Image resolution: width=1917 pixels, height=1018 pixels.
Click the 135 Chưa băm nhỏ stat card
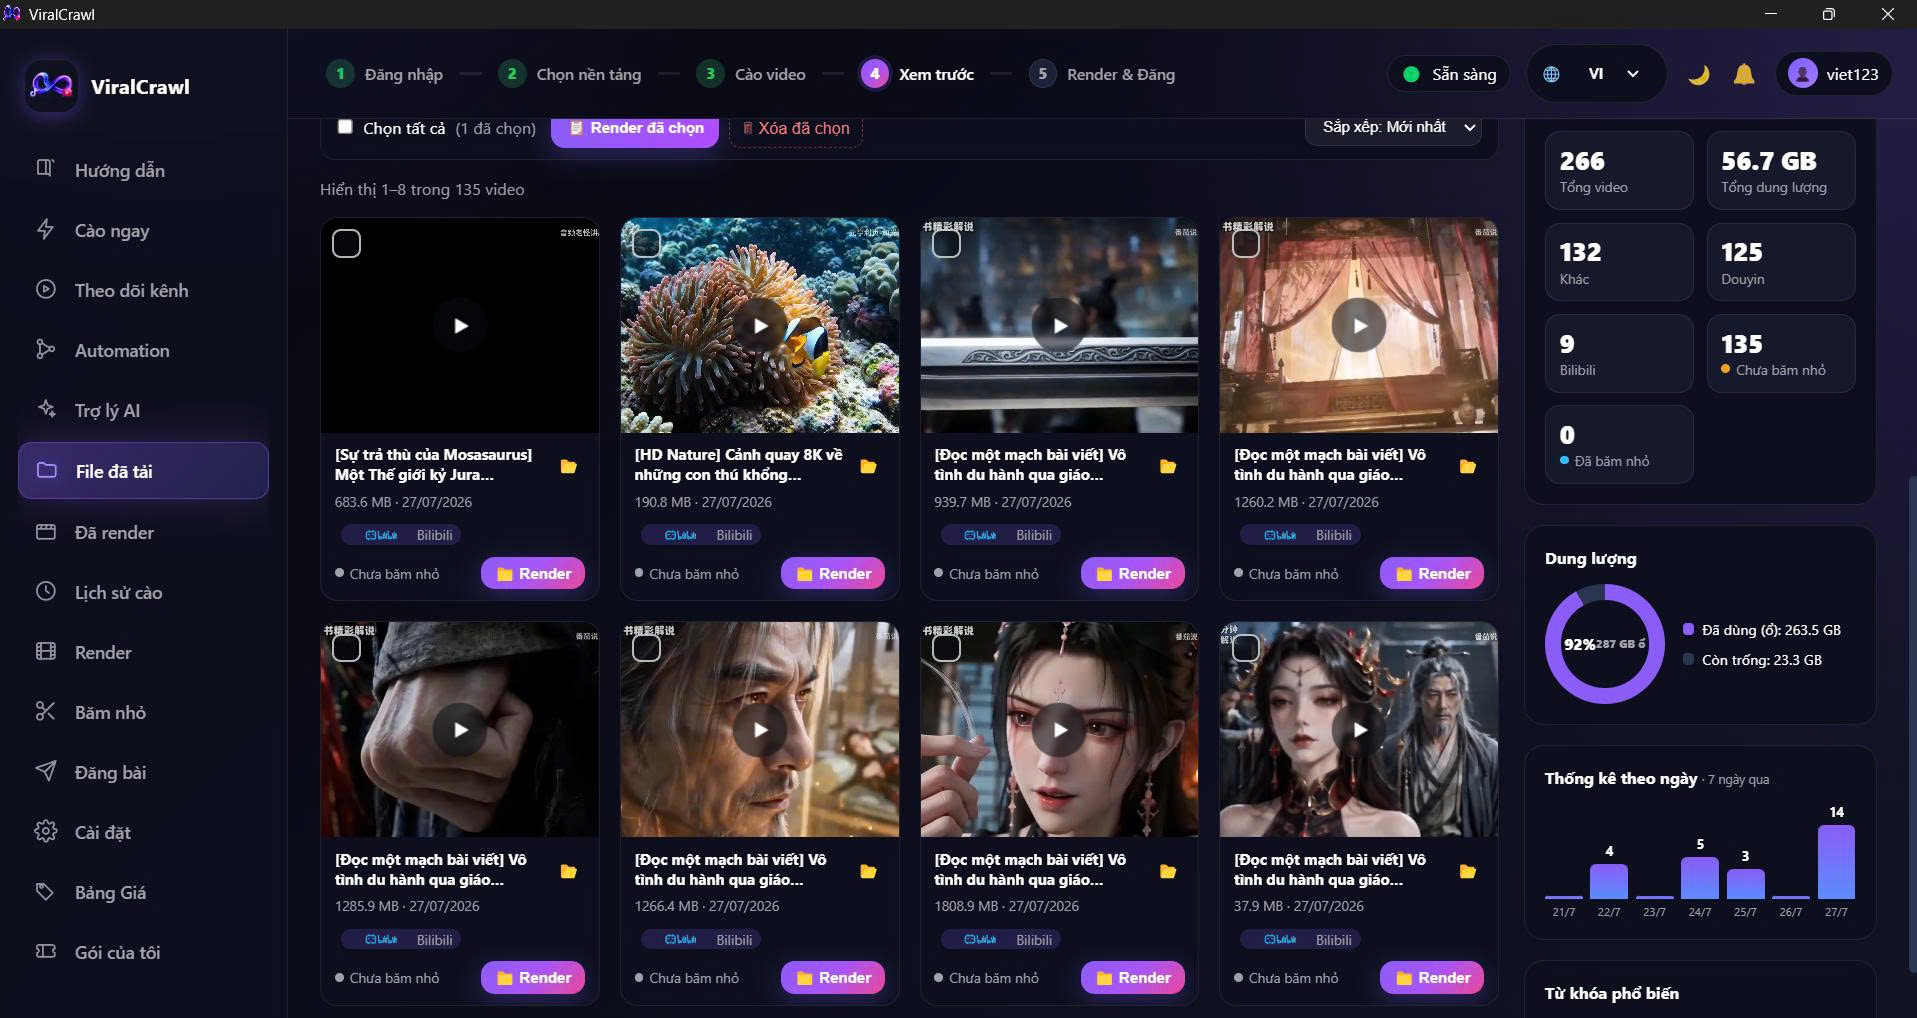[x=1781, y=353]
